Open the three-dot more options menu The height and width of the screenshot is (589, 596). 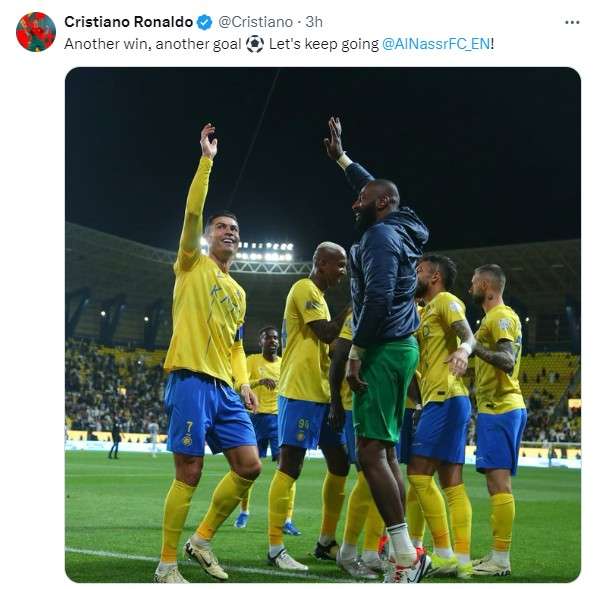click(572, 22)
